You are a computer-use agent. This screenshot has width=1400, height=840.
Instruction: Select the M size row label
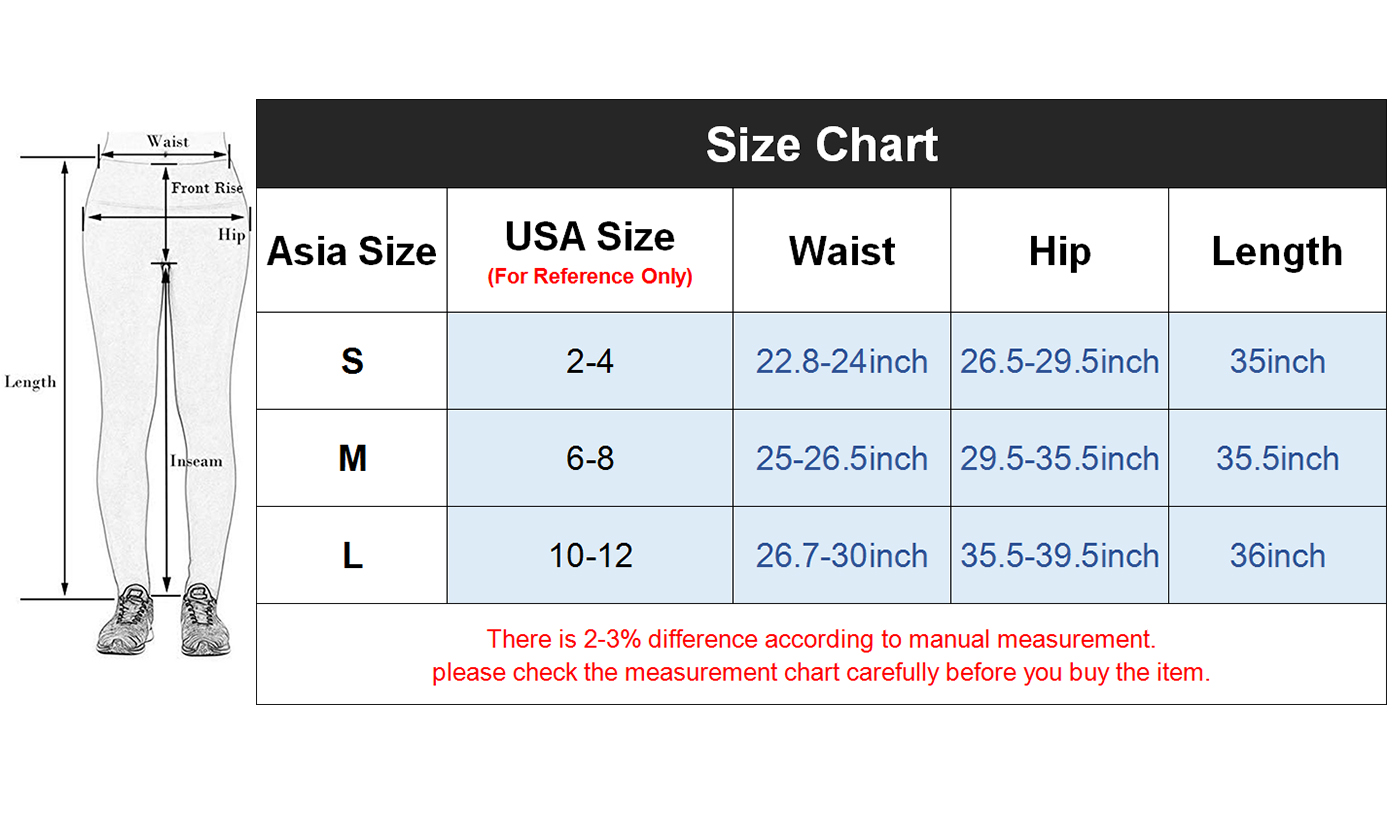[x=351, y=459]
